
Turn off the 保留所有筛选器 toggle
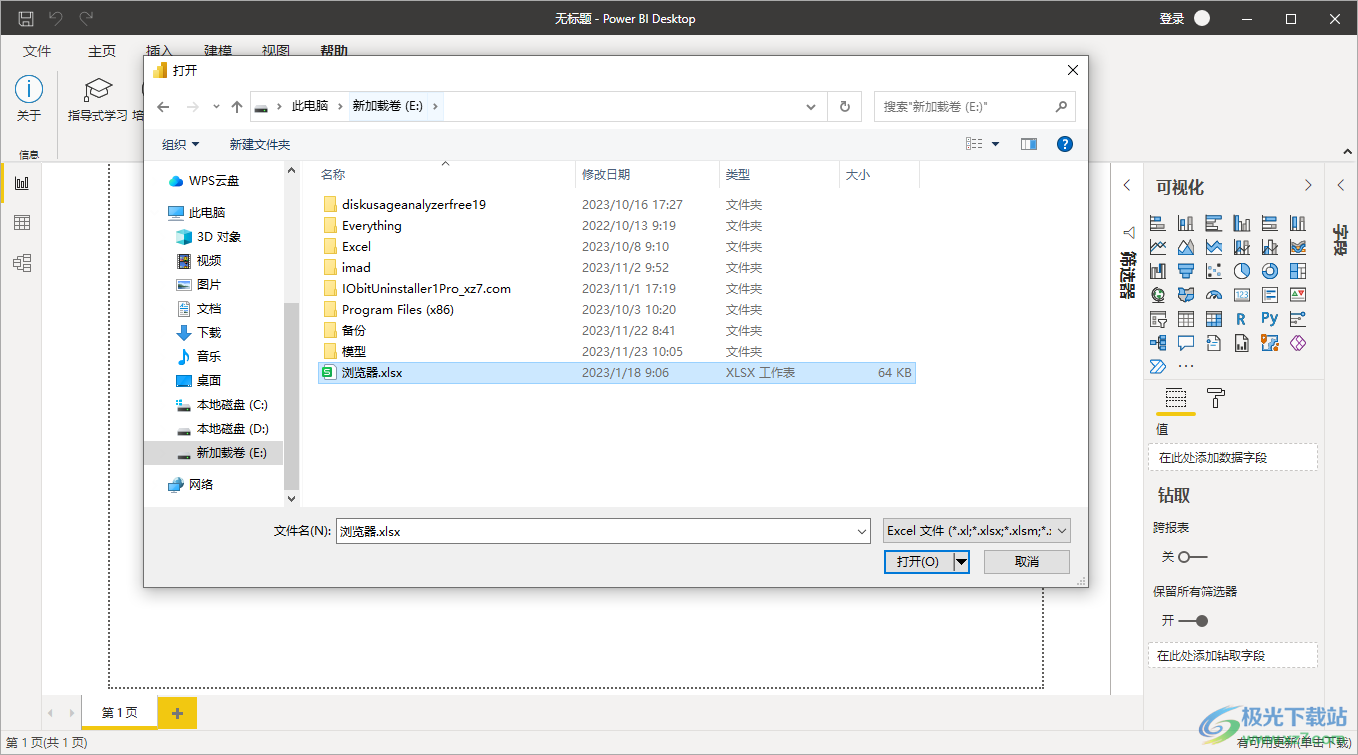[1193, 621]
